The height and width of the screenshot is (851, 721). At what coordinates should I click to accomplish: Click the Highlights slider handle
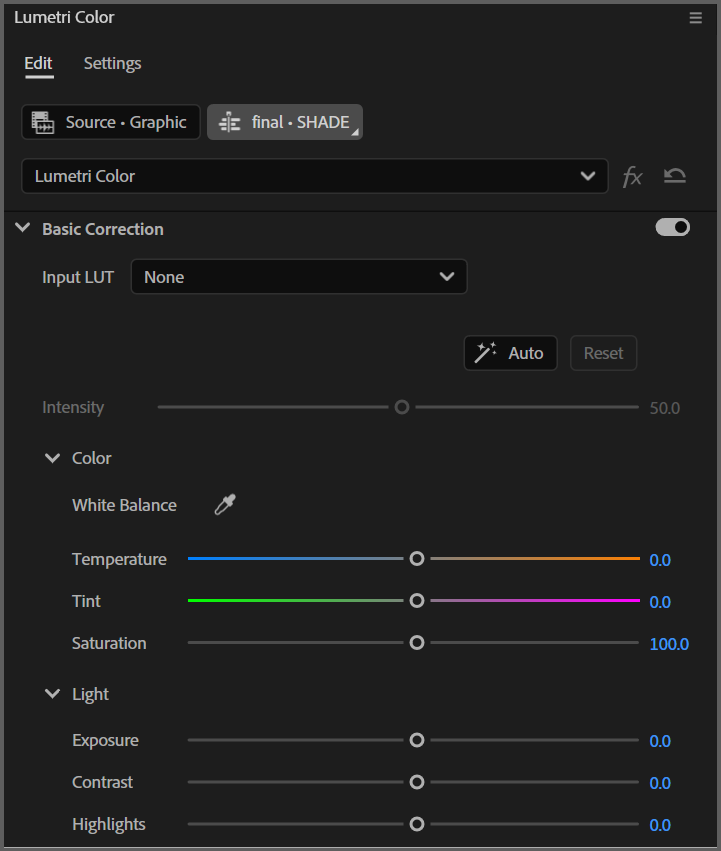[417, 824]
